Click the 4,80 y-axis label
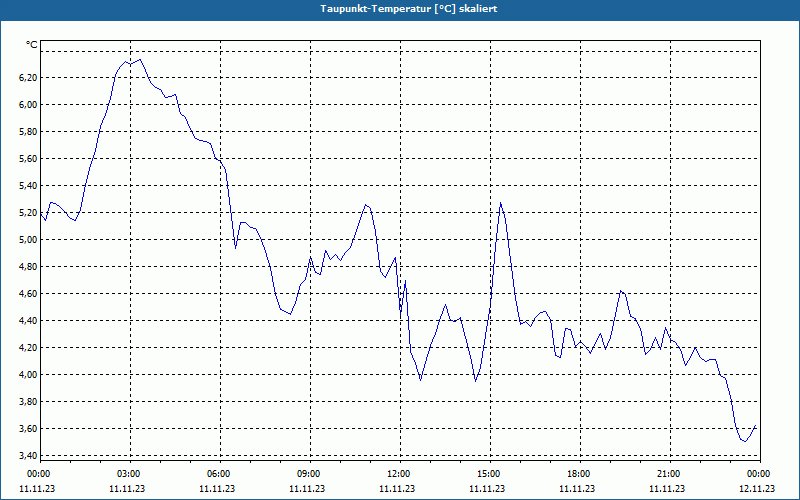 (28, 267)
